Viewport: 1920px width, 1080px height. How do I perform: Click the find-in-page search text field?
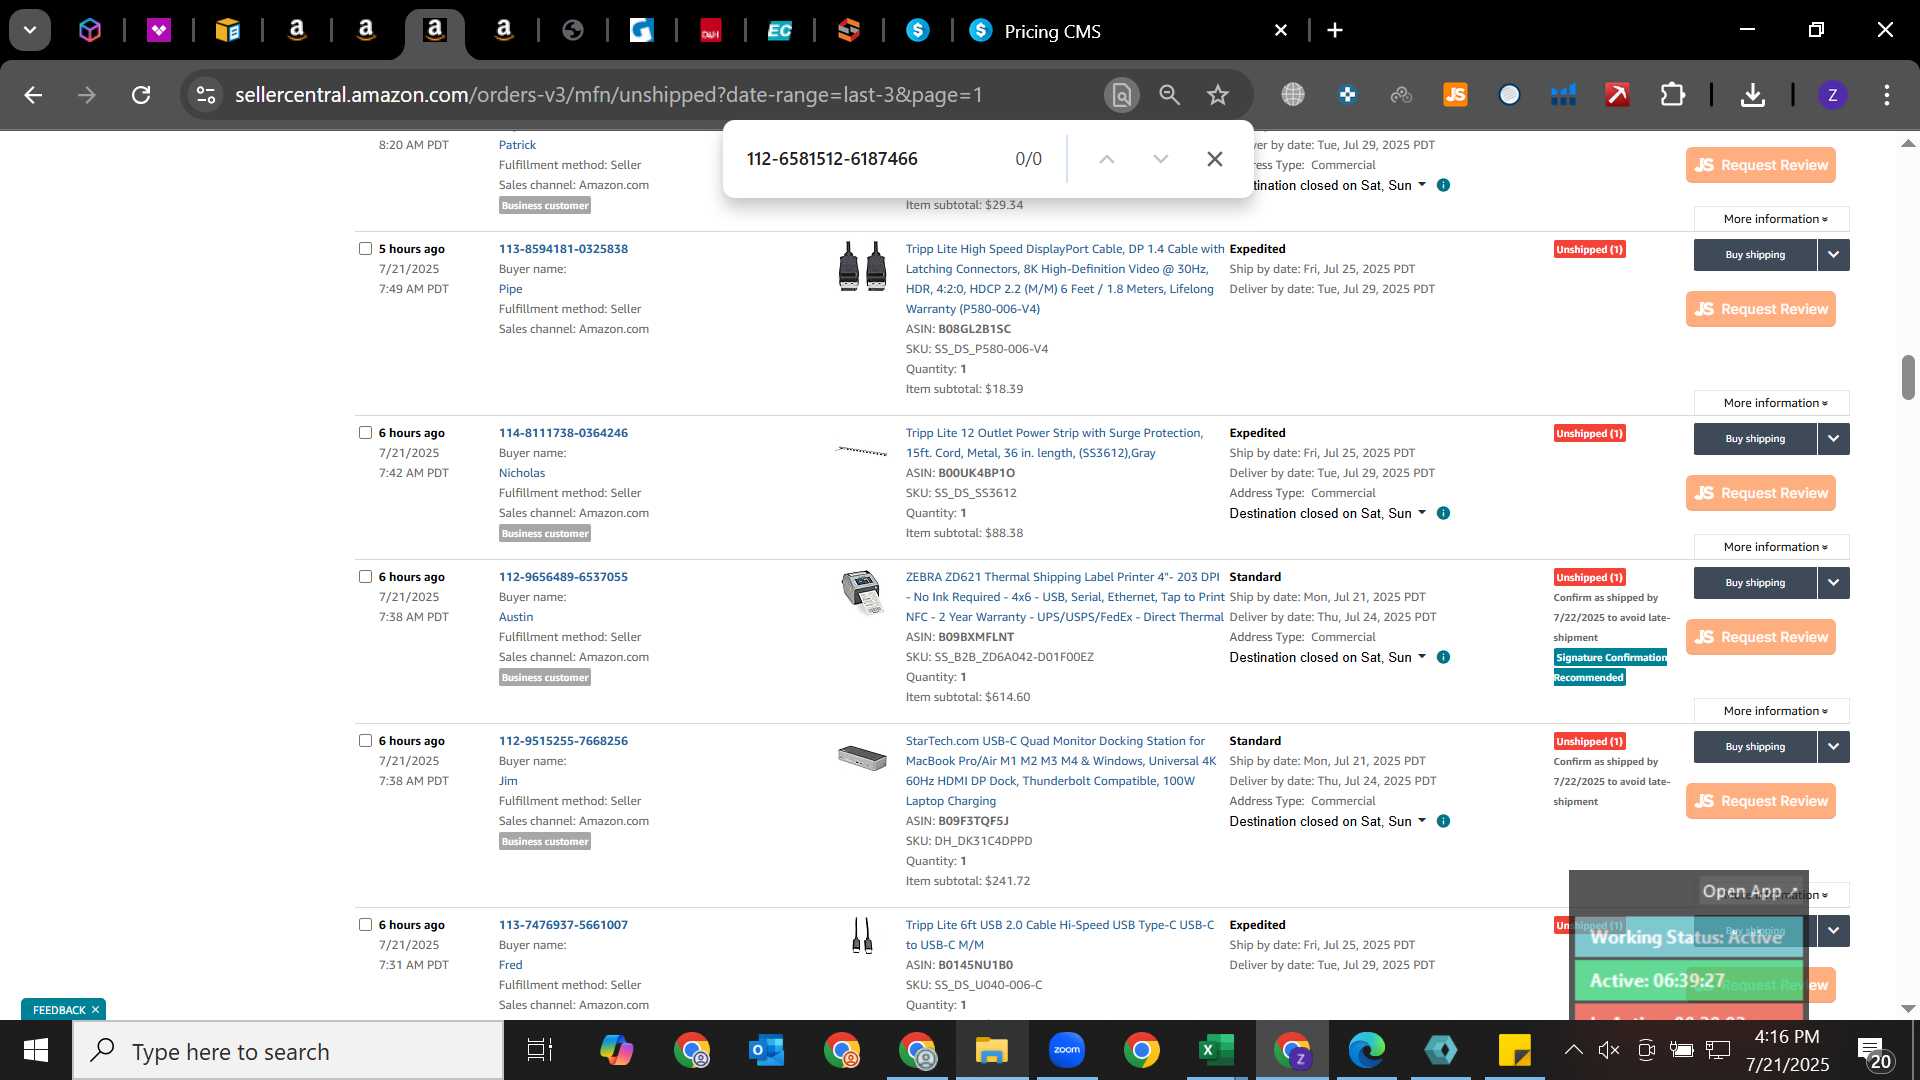tap(870, 159)
